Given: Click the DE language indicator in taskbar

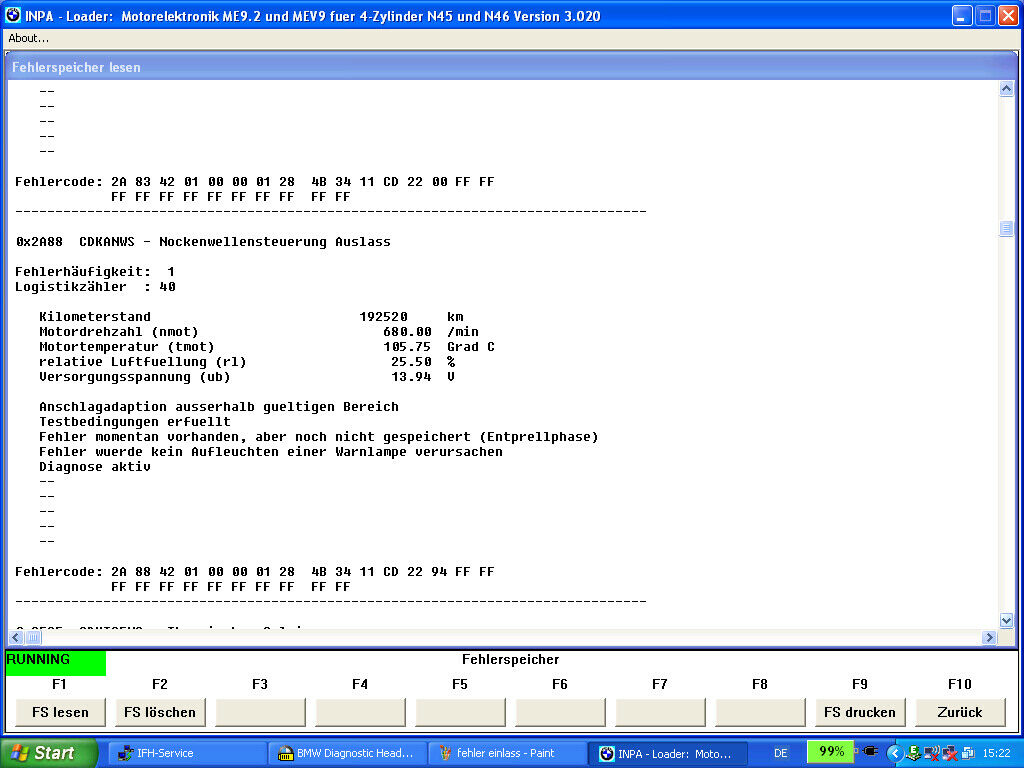Looking at the screenshot, I should [x=781, y=753].
